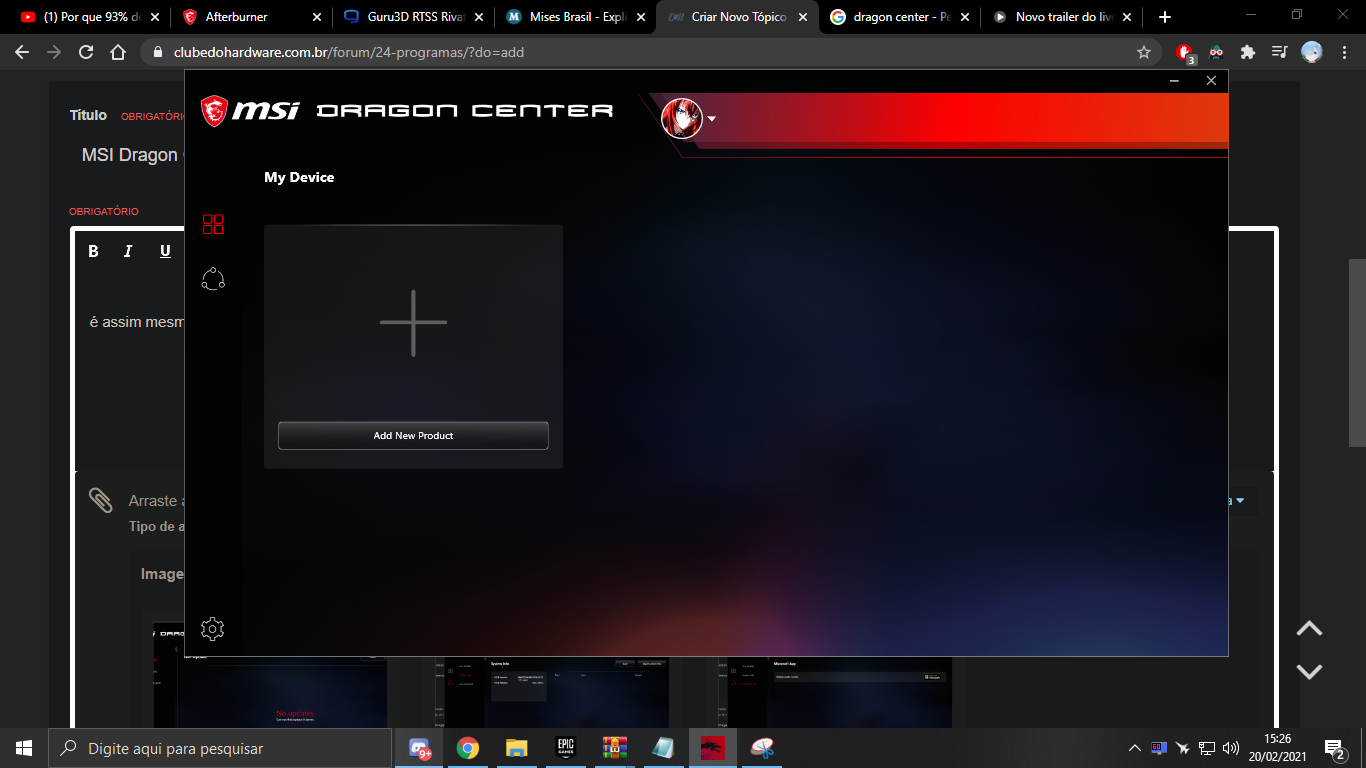Viewport: 1366px width, 768px height.
Task: Open Chrome from the taskbar
Action: point(467,748)
